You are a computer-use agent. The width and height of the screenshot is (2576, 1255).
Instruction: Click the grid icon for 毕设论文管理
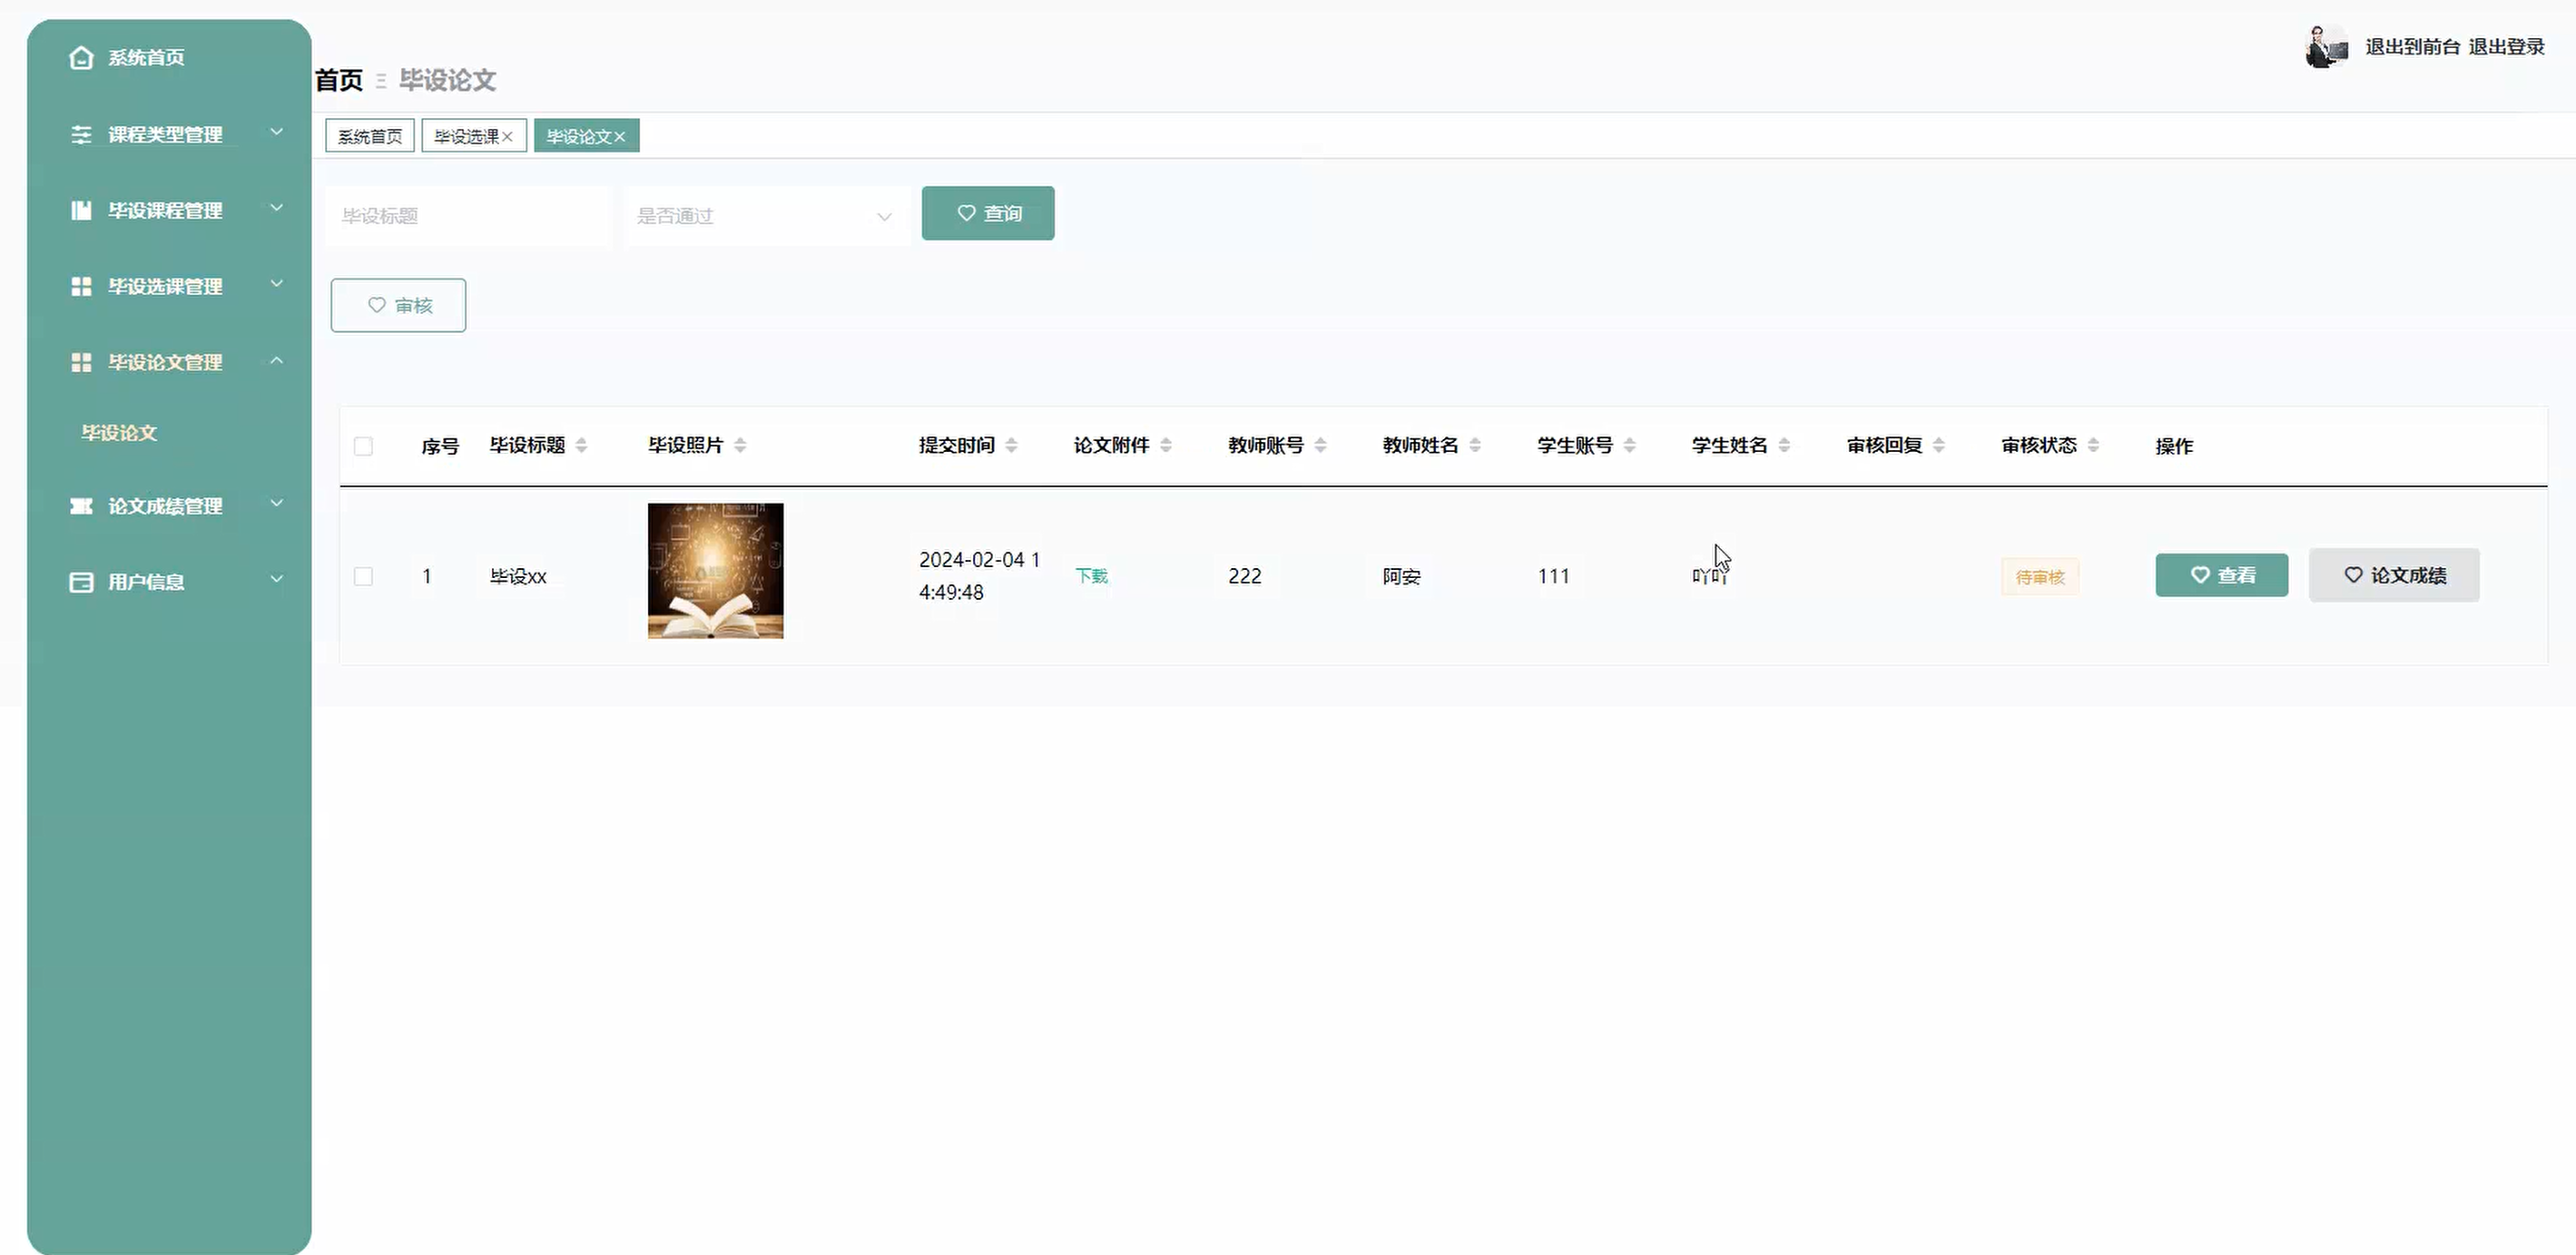(x=81, y=362)
